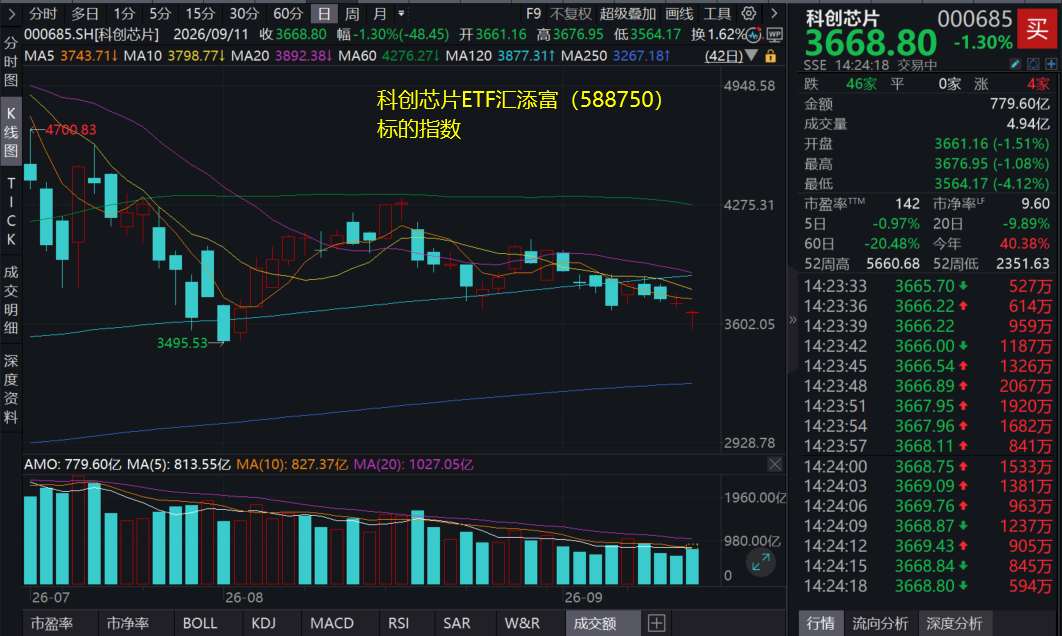Select the 15分 interval
The image size is (1062, 636).
click(x=200, y=14)
